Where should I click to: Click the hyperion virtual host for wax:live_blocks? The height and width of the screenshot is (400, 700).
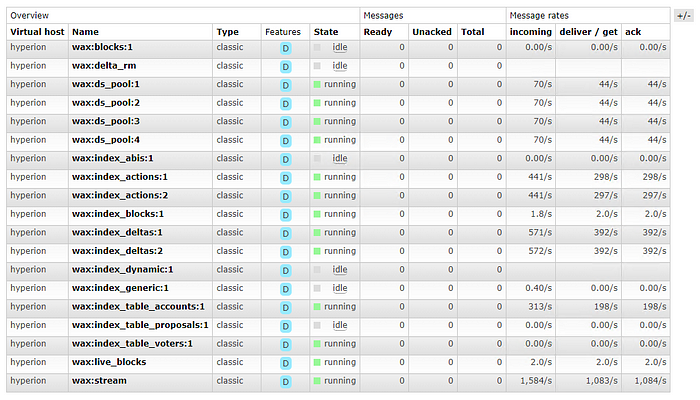(x=28, y=362)
